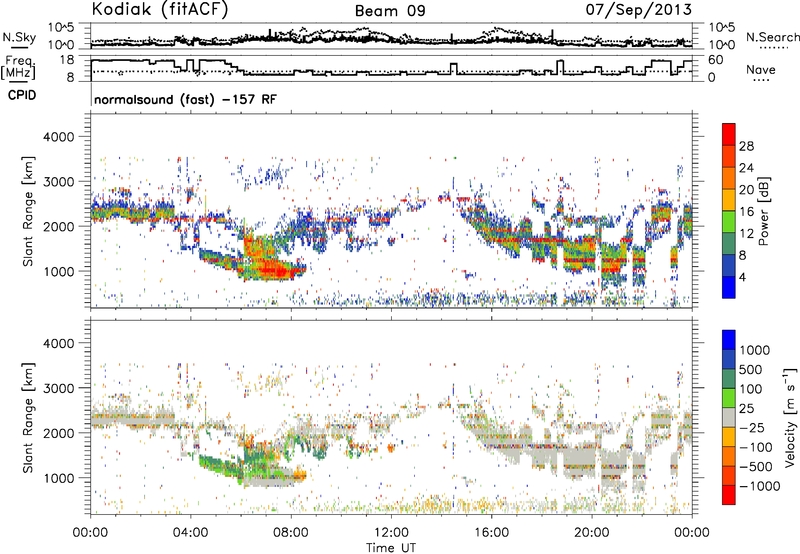
Task: Click the "-25" velocity colorbar label
Action: [754, 428]
